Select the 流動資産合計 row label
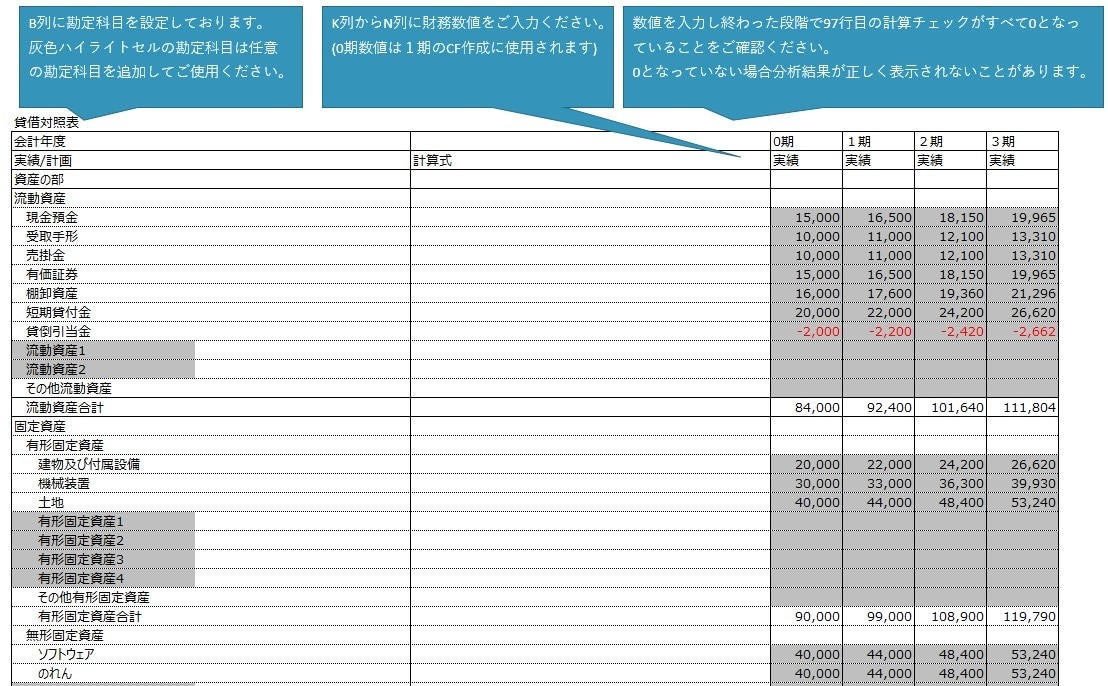Image resolution: width=1108 pixels, height=686 pixels. 65,408
